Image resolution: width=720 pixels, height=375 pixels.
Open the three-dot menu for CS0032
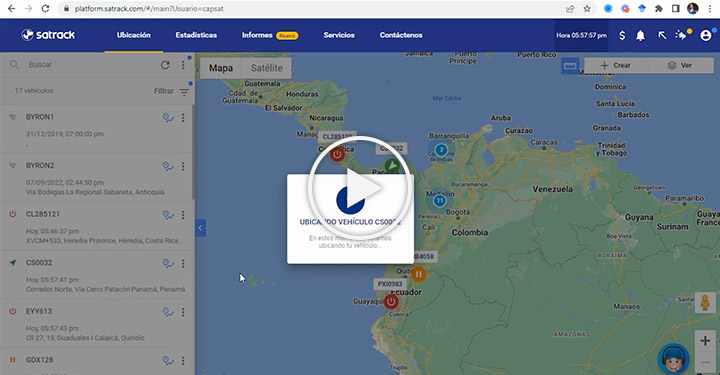point(183,263)
